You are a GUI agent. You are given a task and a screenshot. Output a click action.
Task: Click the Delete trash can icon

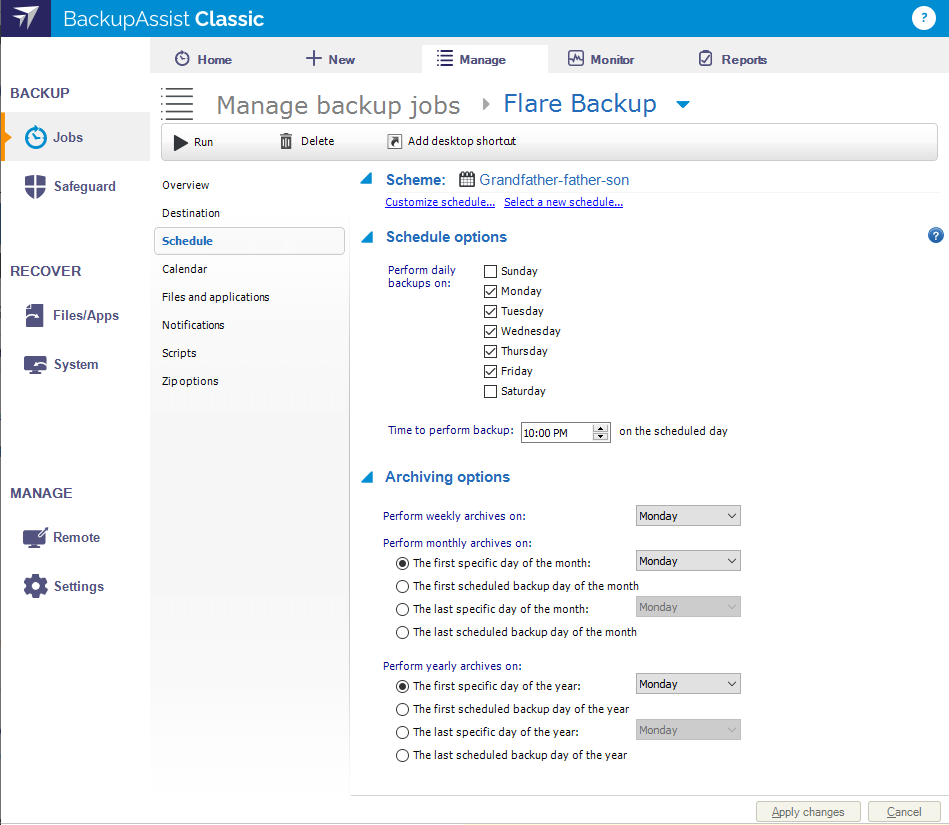286,141
